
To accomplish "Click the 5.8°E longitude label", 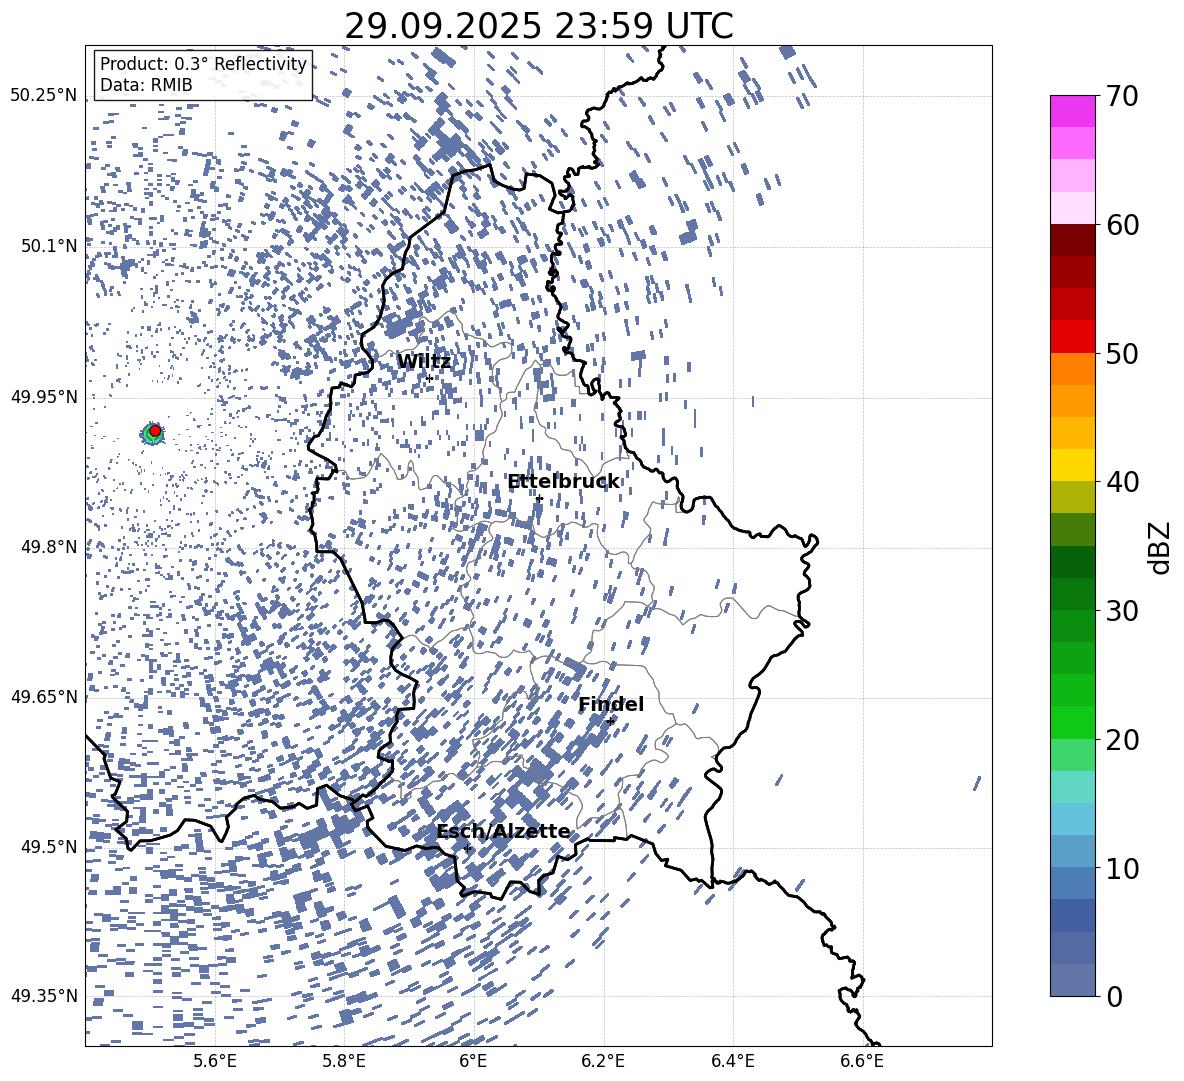I will (x=344, y=1061).
